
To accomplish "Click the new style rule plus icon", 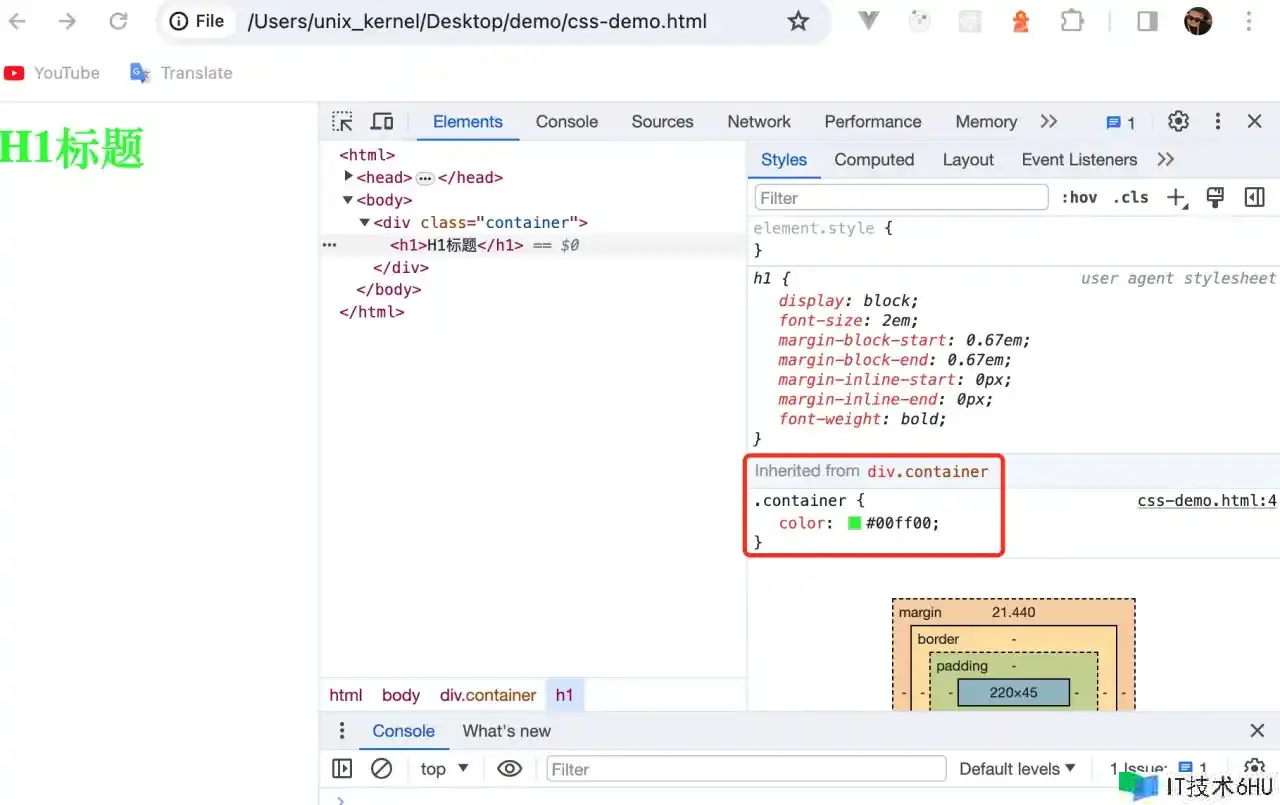I will (x=1176, y=198).
